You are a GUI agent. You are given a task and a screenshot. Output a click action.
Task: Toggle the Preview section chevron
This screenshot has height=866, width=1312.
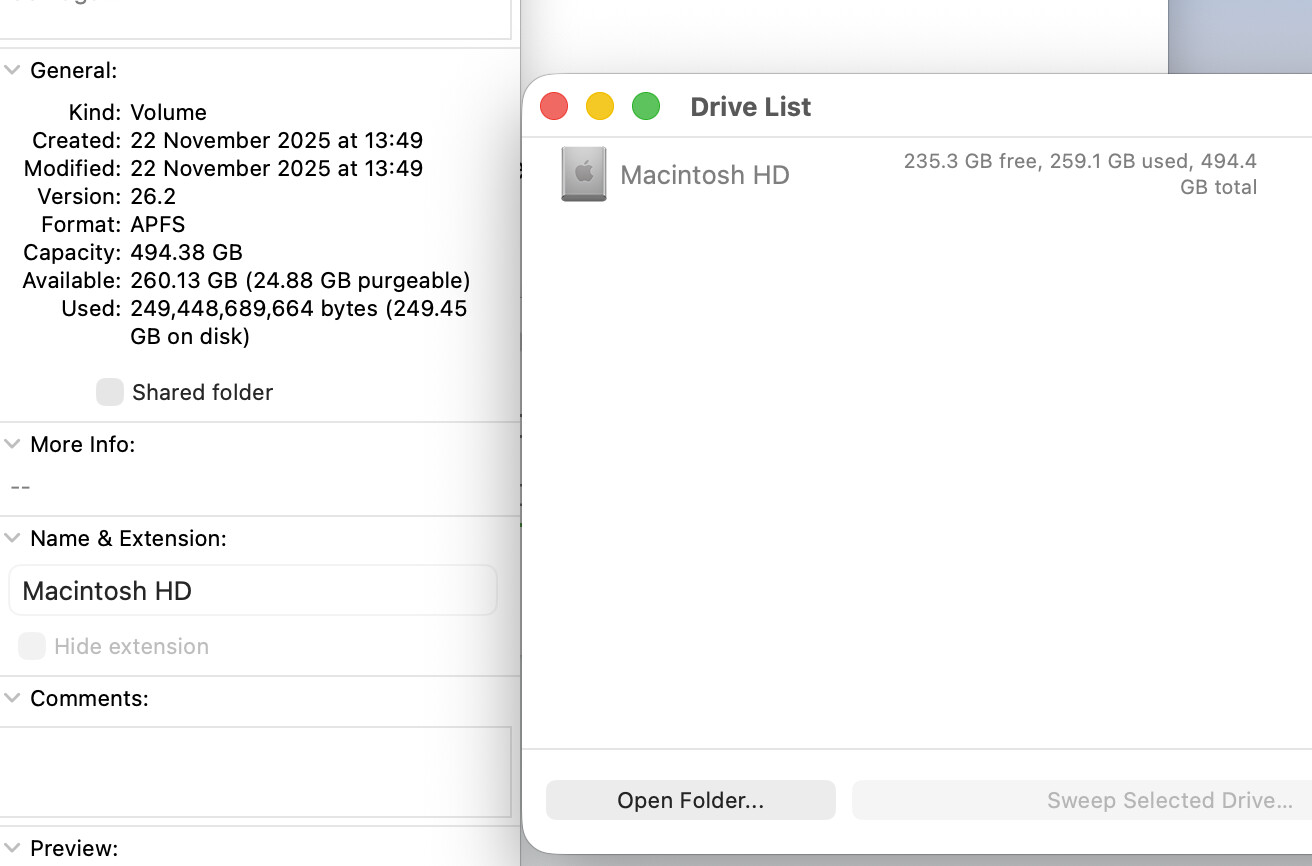[x=12, y=848]
